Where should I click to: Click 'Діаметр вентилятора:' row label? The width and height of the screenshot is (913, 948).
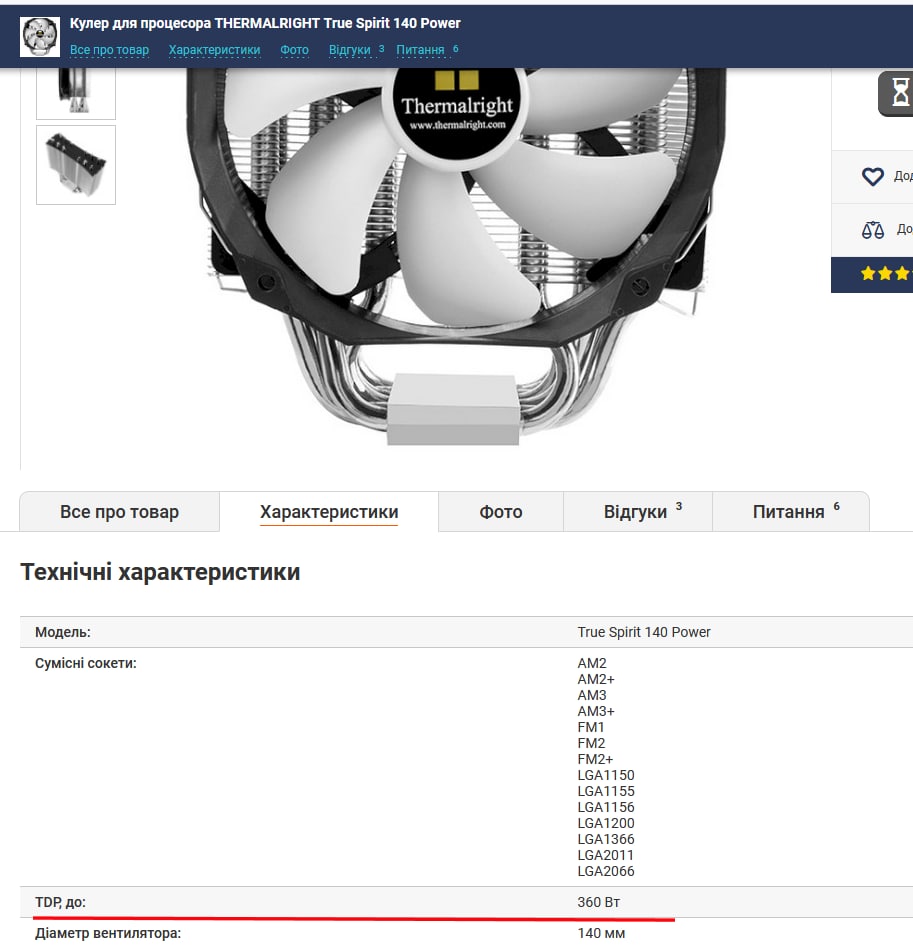(x=108, y=933)
